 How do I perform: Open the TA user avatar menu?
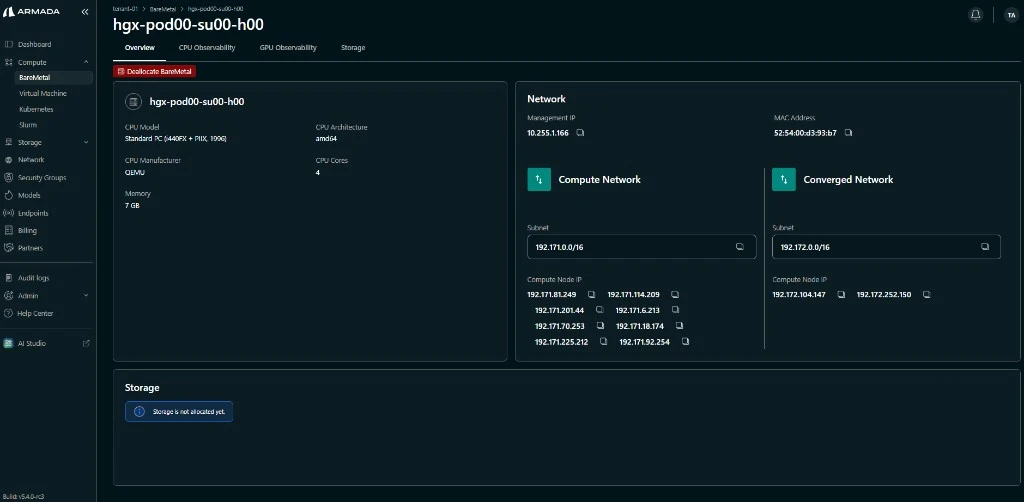(x=1011, y=14)
